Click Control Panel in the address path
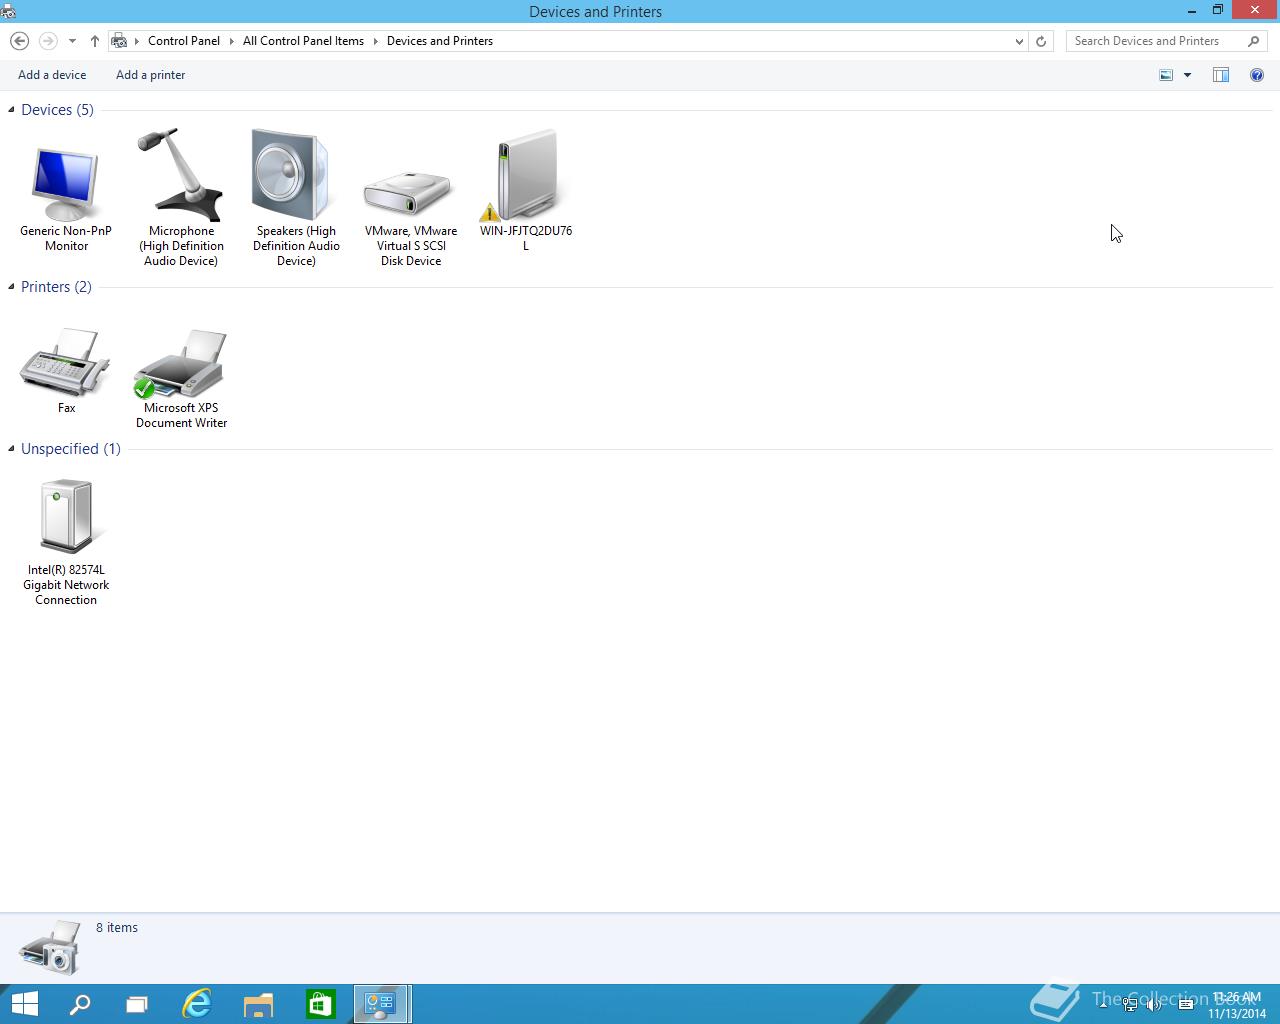Viewport: 1280px width, 1024px height. pos(184,41)
